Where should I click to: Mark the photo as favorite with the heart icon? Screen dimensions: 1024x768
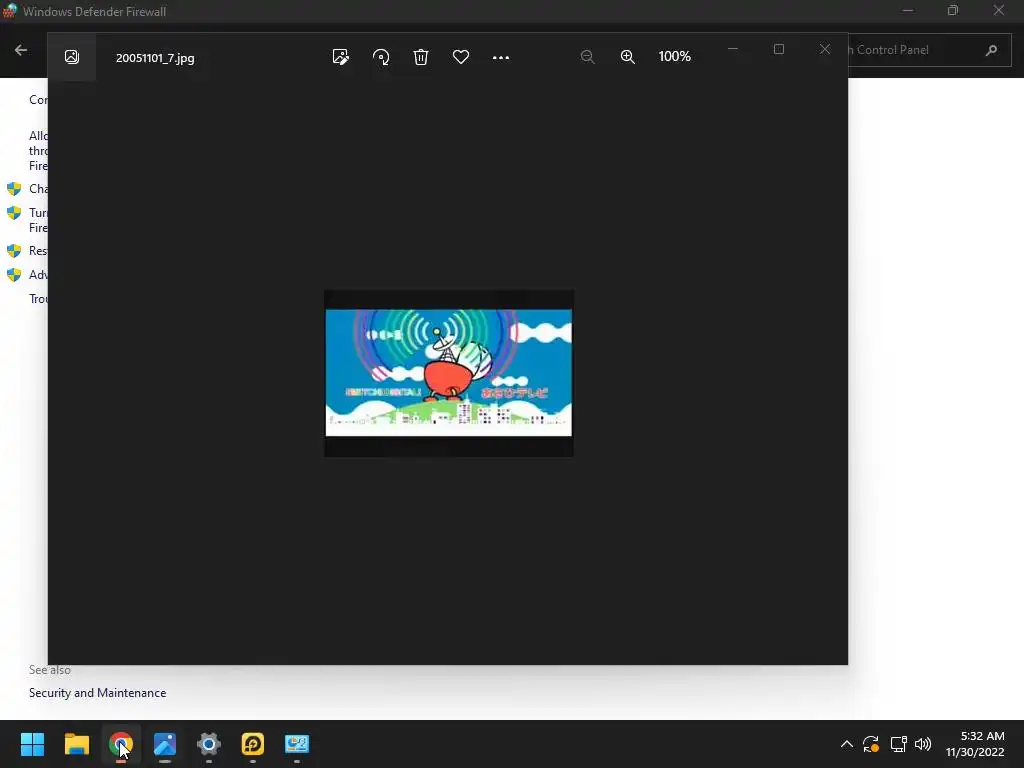[x=460, y=57]
